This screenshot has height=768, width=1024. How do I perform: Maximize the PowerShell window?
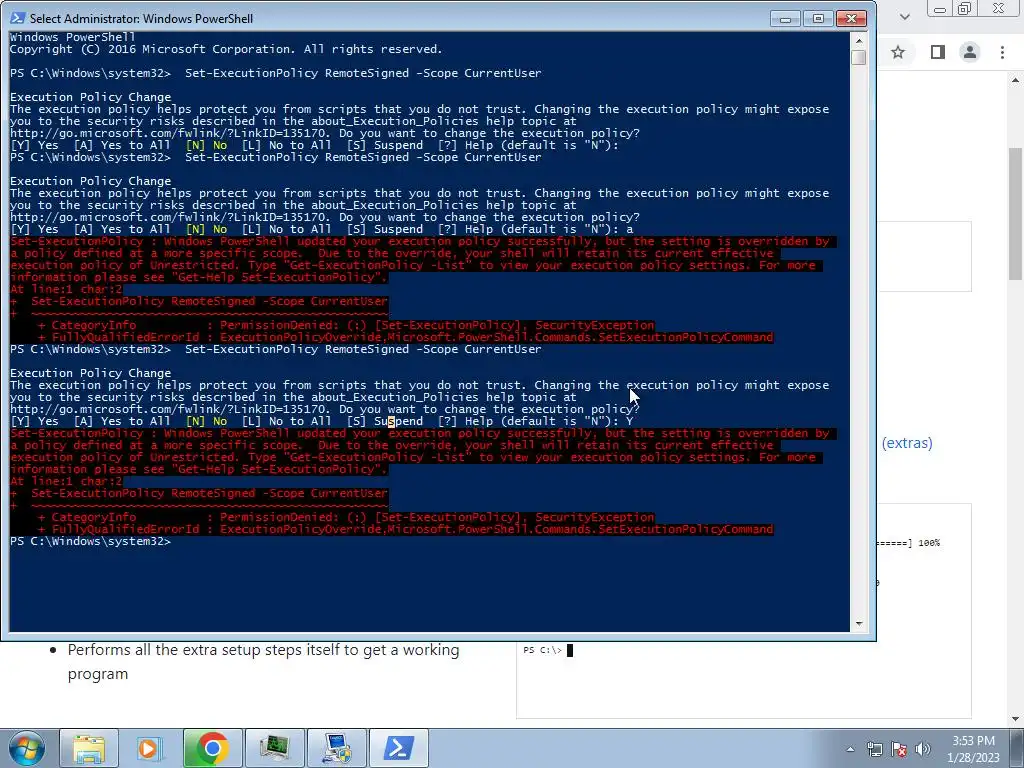click(818, 19)
